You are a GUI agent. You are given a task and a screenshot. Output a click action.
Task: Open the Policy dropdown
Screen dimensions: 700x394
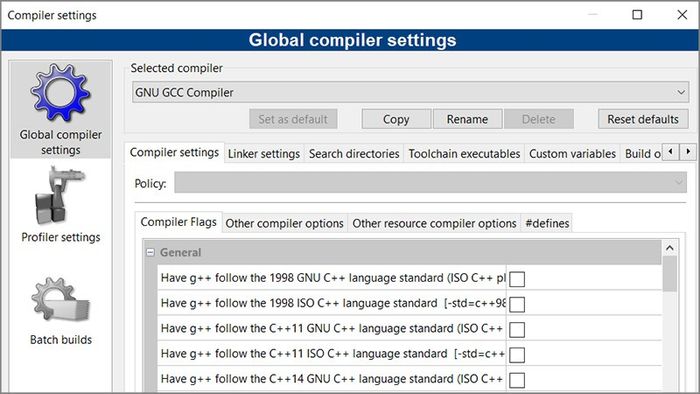tap(430, 182)
